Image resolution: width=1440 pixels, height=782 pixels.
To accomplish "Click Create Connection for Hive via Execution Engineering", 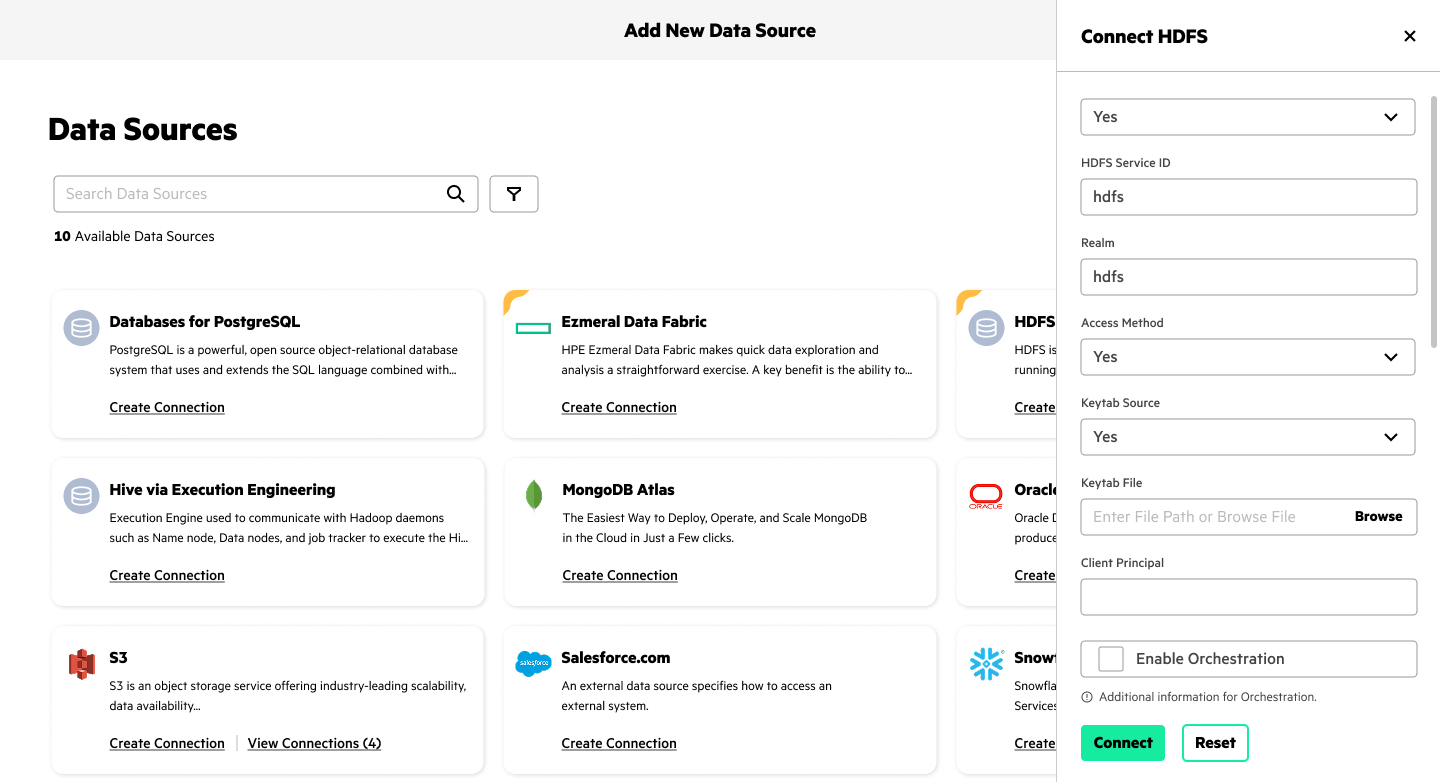I will (167, 575).
